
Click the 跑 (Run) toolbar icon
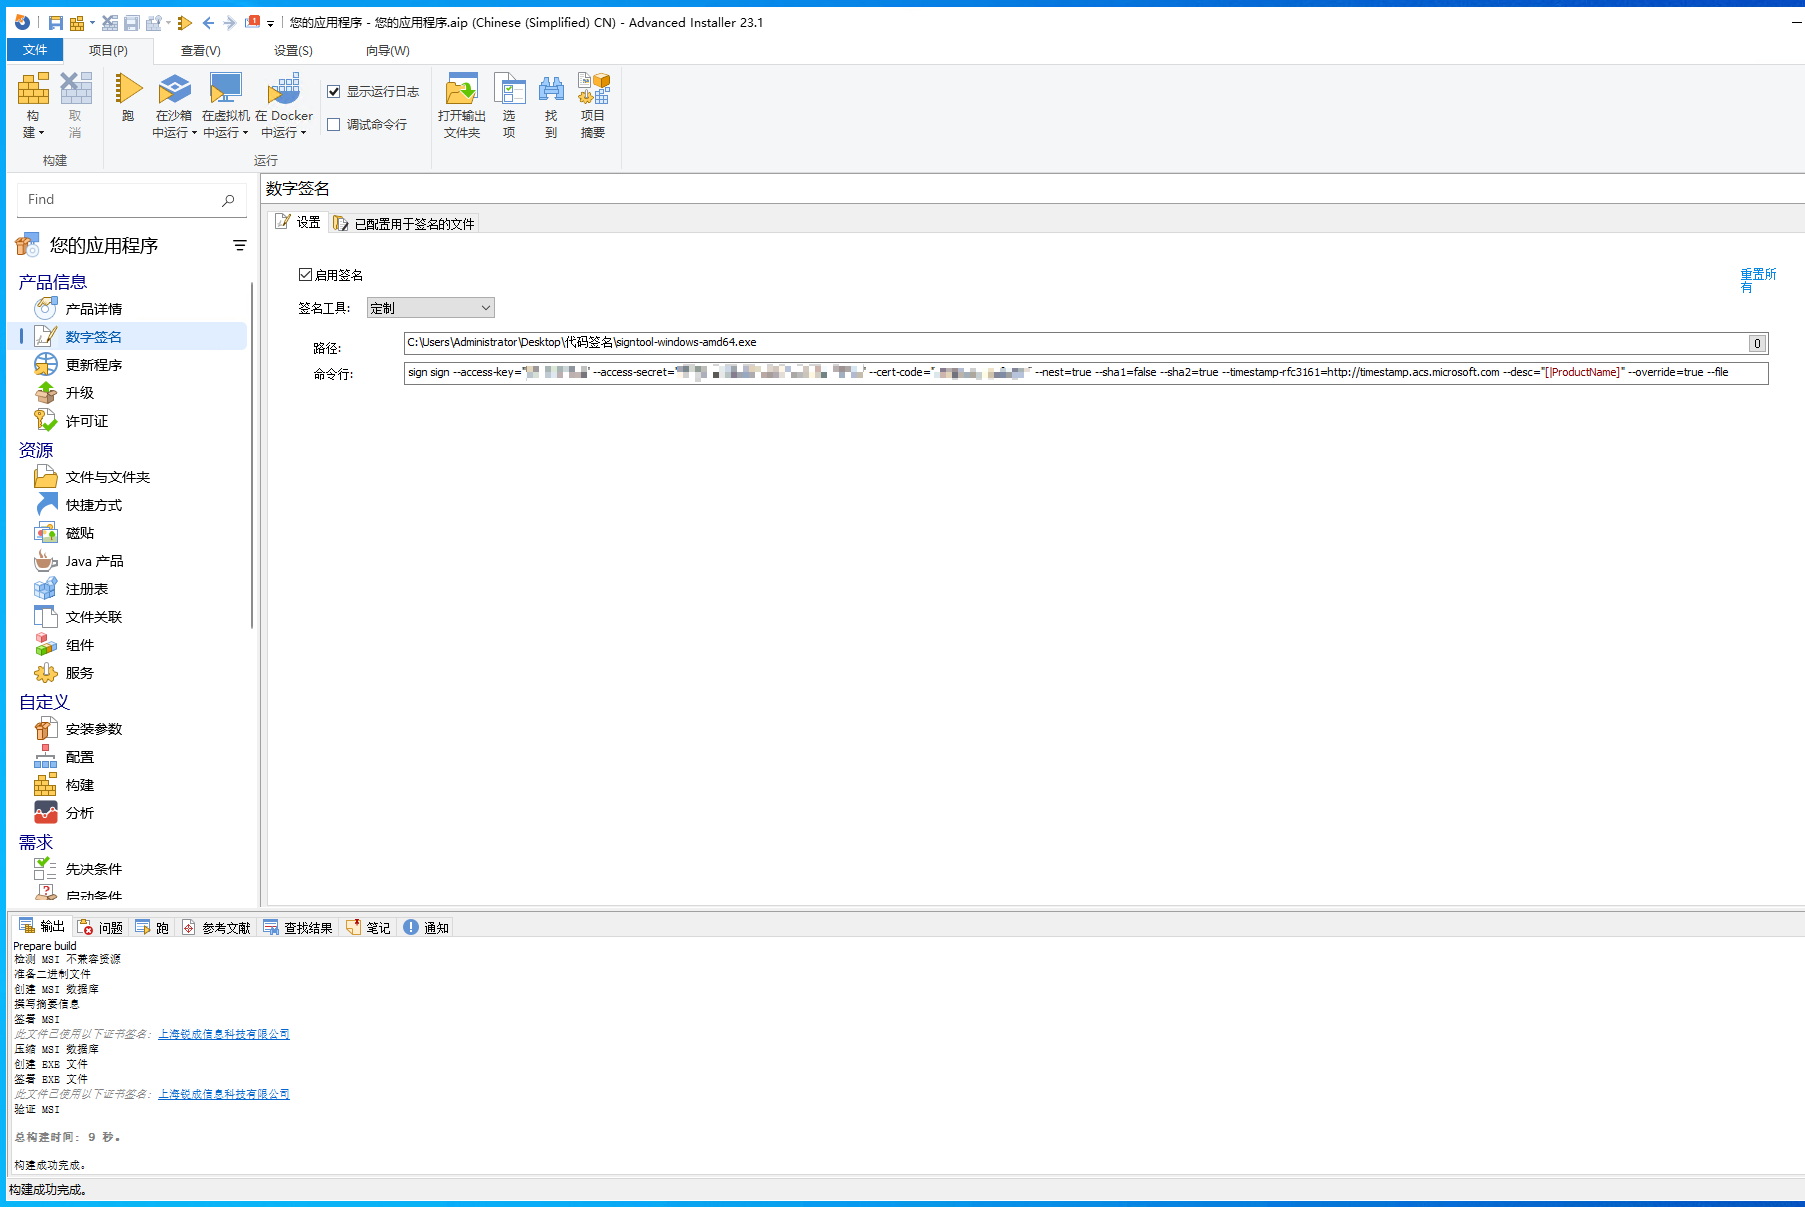click(128, 104)
